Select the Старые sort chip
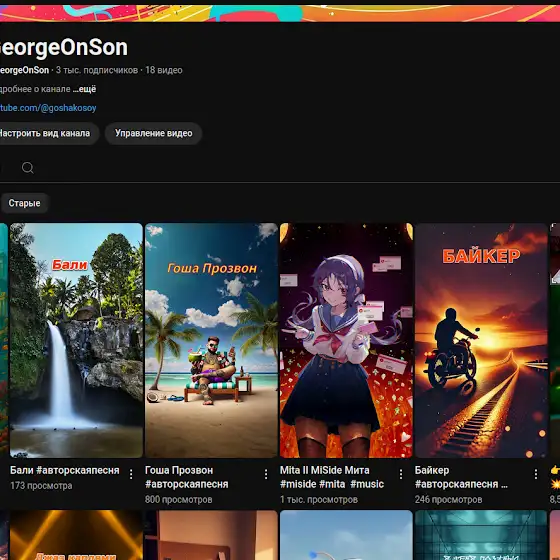 coord(24,203)
